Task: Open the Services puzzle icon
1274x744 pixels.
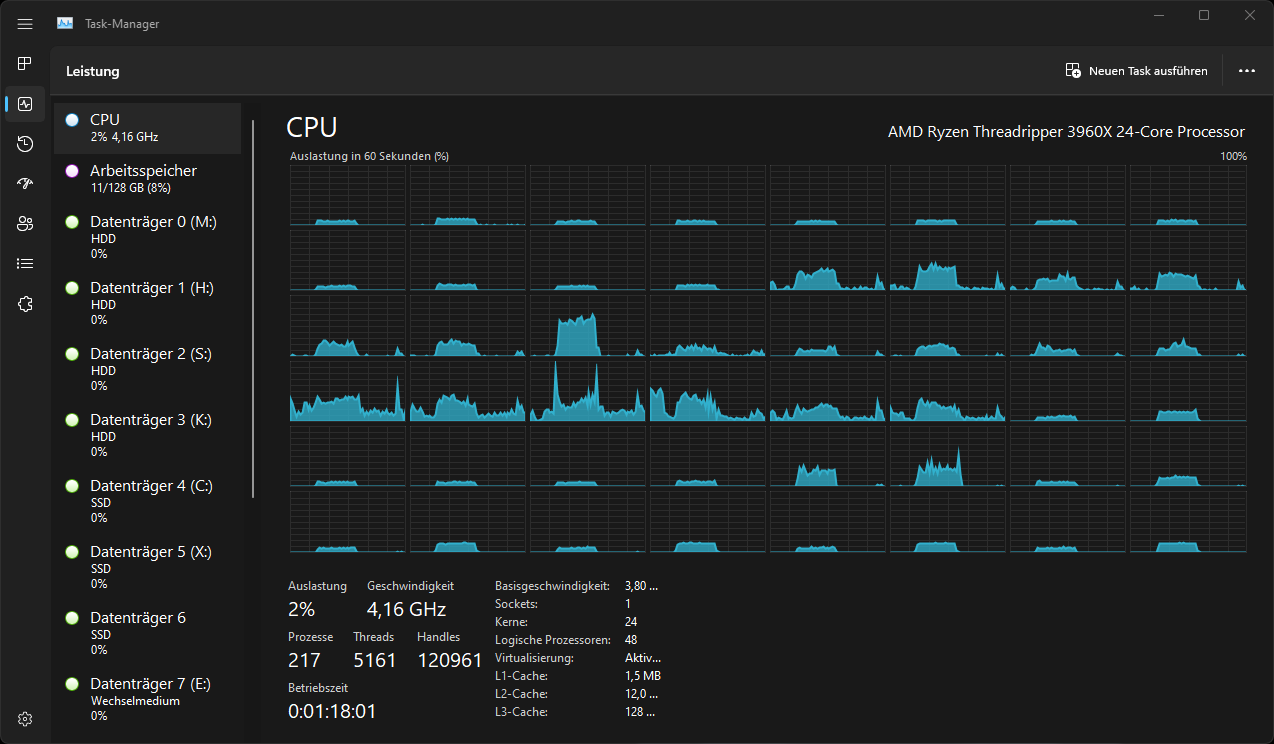Action: click(25, 304)
